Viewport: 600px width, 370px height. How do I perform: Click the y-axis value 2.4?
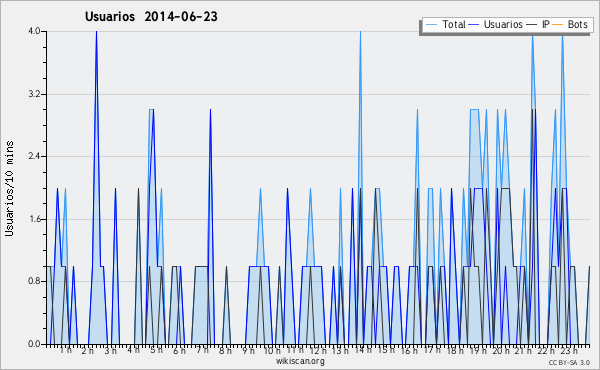[34, 156]
